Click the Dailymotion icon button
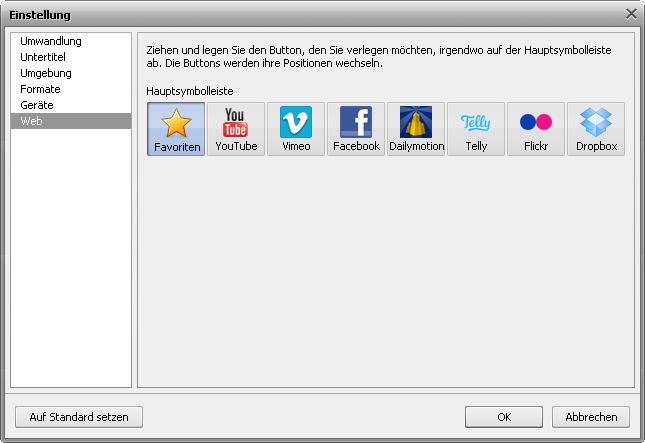Viewport: 645px width, 443px height. point(416,129)
